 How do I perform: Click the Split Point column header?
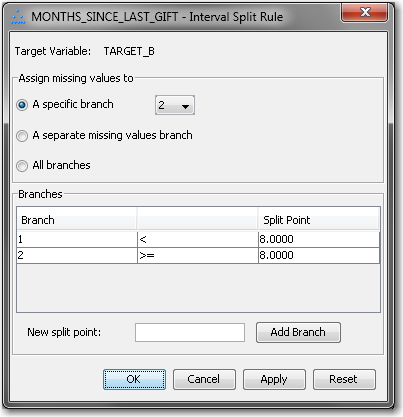[x=319, y=220]
